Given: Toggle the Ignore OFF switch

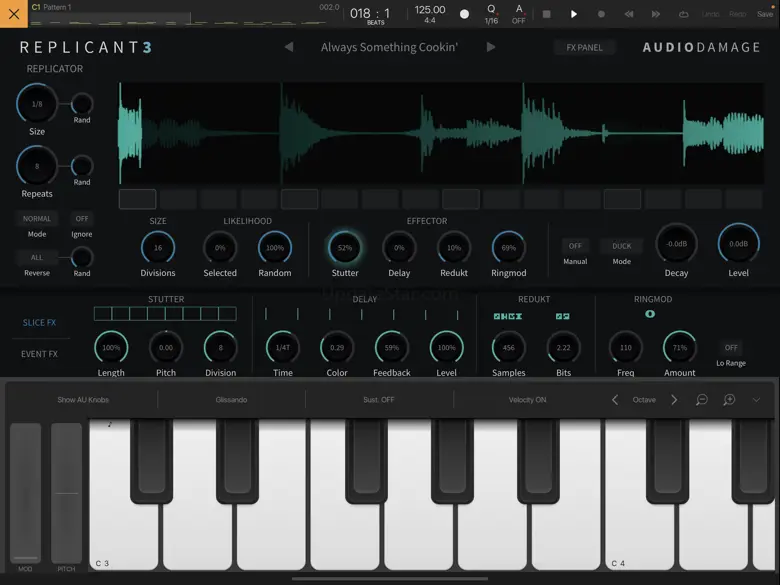Looking at the screenshot, I should click(82, 218).
